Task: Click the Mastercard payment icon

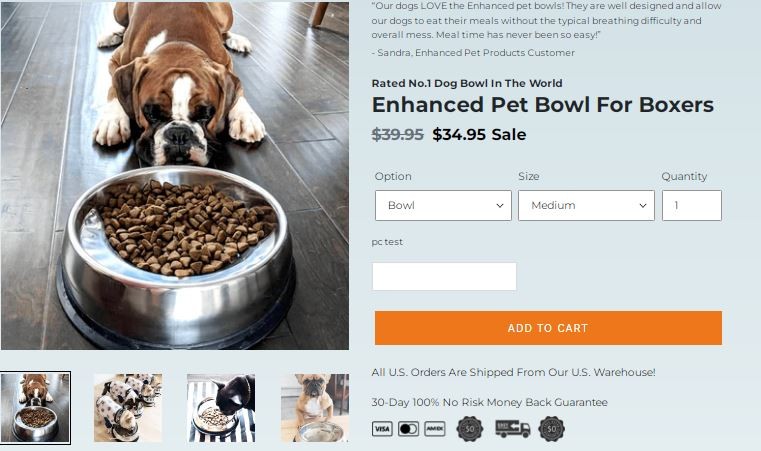Action: 408,429
